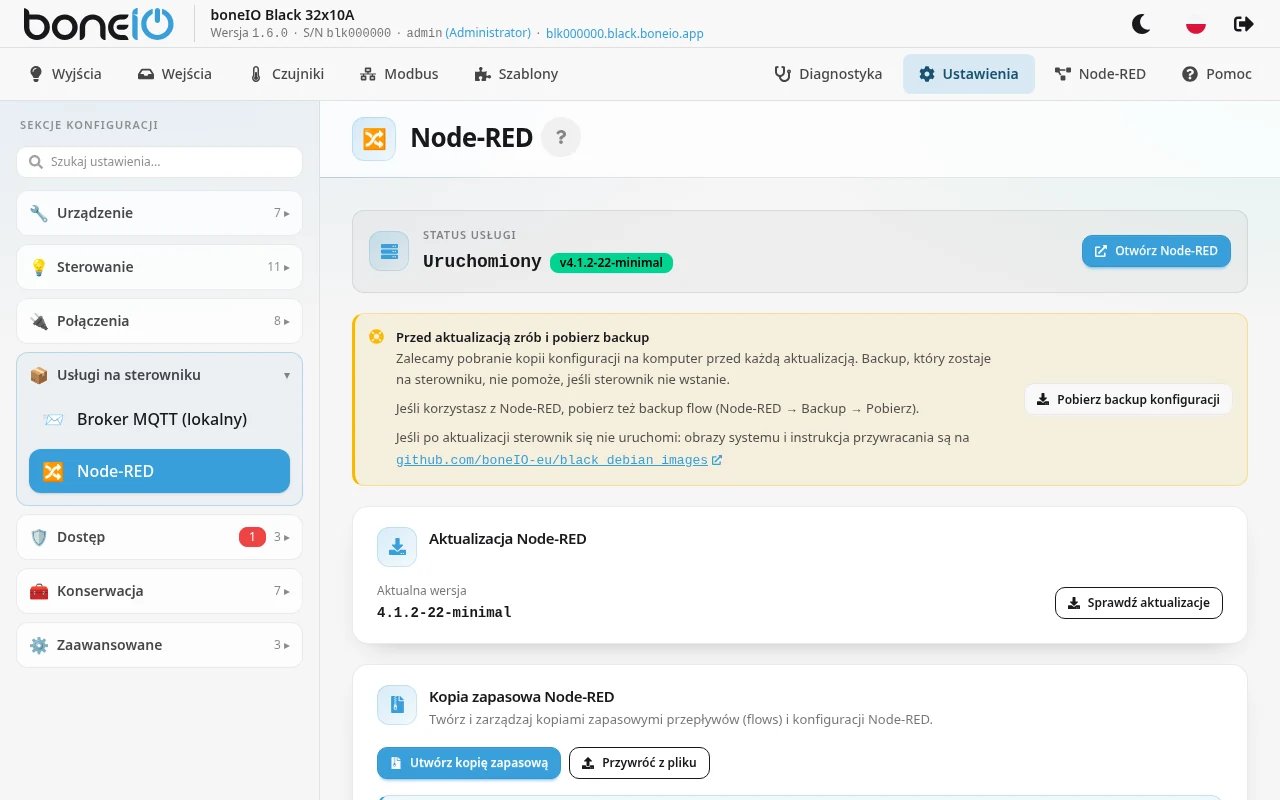Click the admin (Administrator) user link
1280x800 pixels.
click(469, 33)
